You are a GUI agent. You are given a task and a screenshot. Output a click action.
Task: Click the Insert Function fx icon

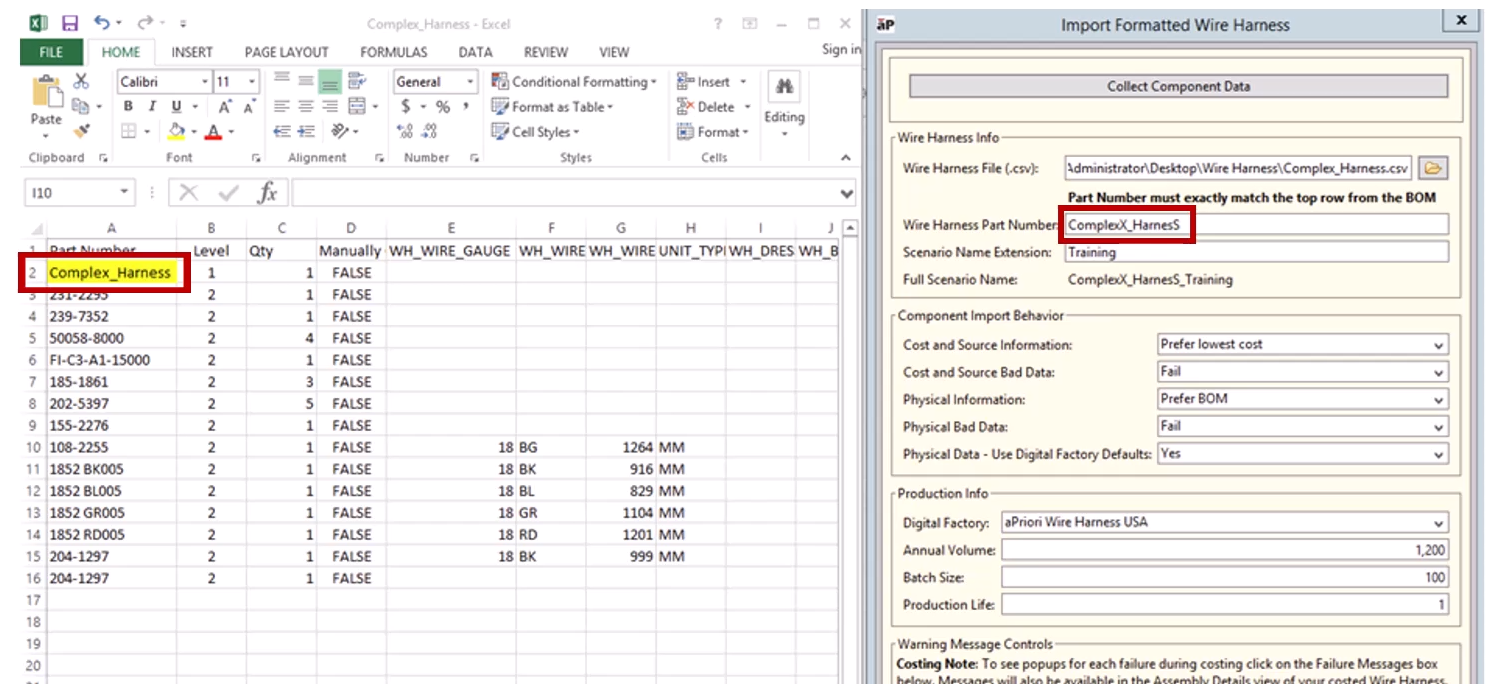click(267, 193)
